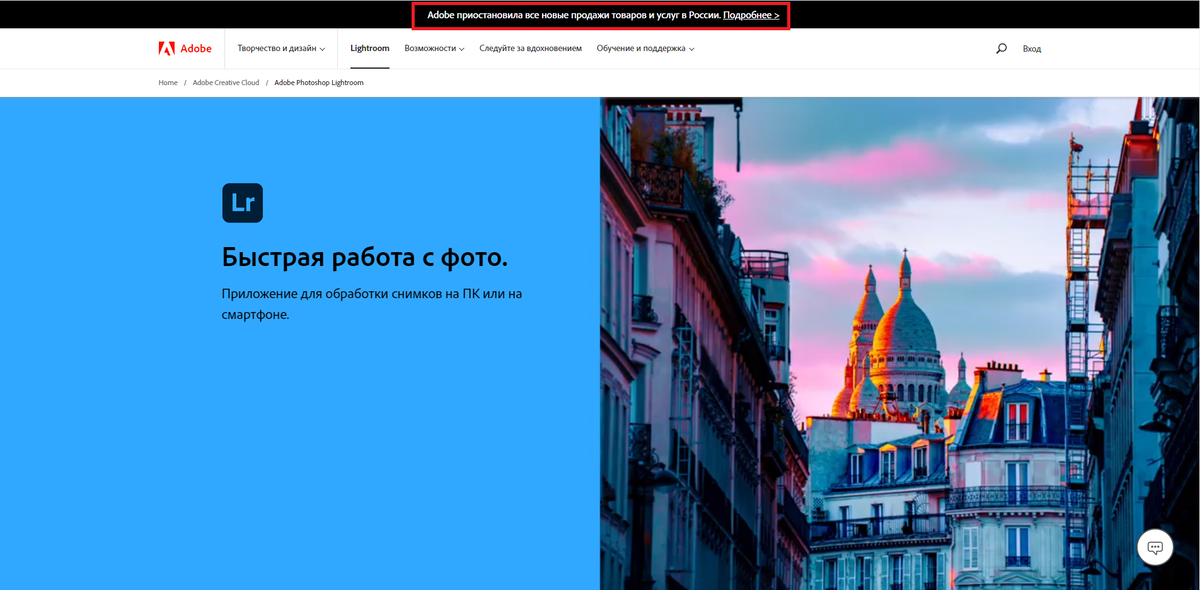The width and height of the screenshot is (1200, 590).
Task: Open the «Следуйте за вдохновением» menu item
Action: tap(530, 47)
